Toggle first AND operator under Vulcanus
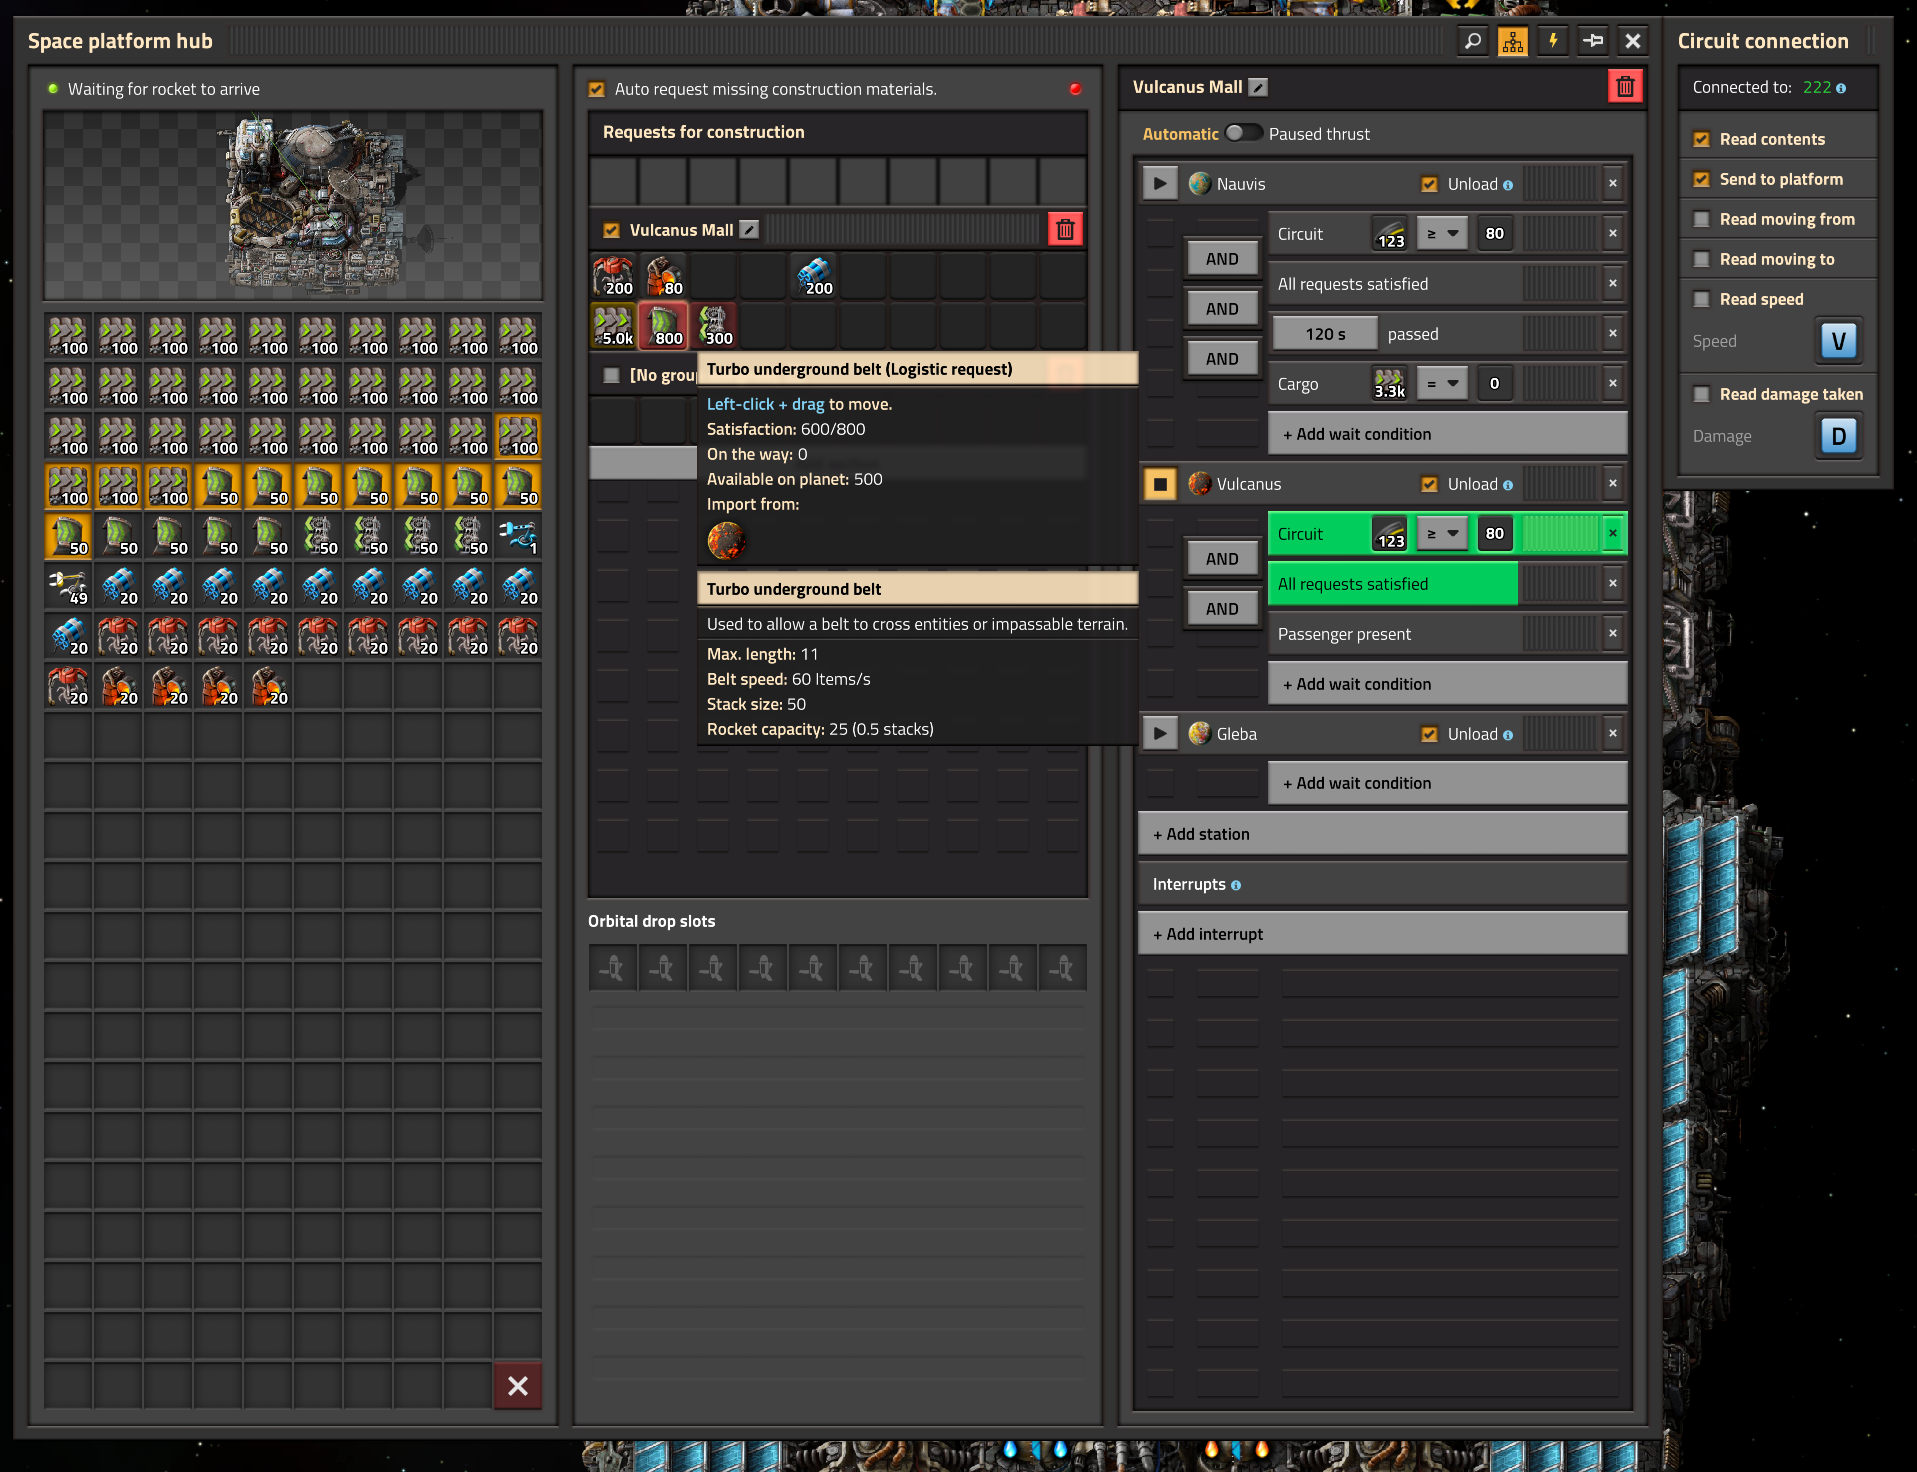1917x1472 pixels. tap(1222, 559)
